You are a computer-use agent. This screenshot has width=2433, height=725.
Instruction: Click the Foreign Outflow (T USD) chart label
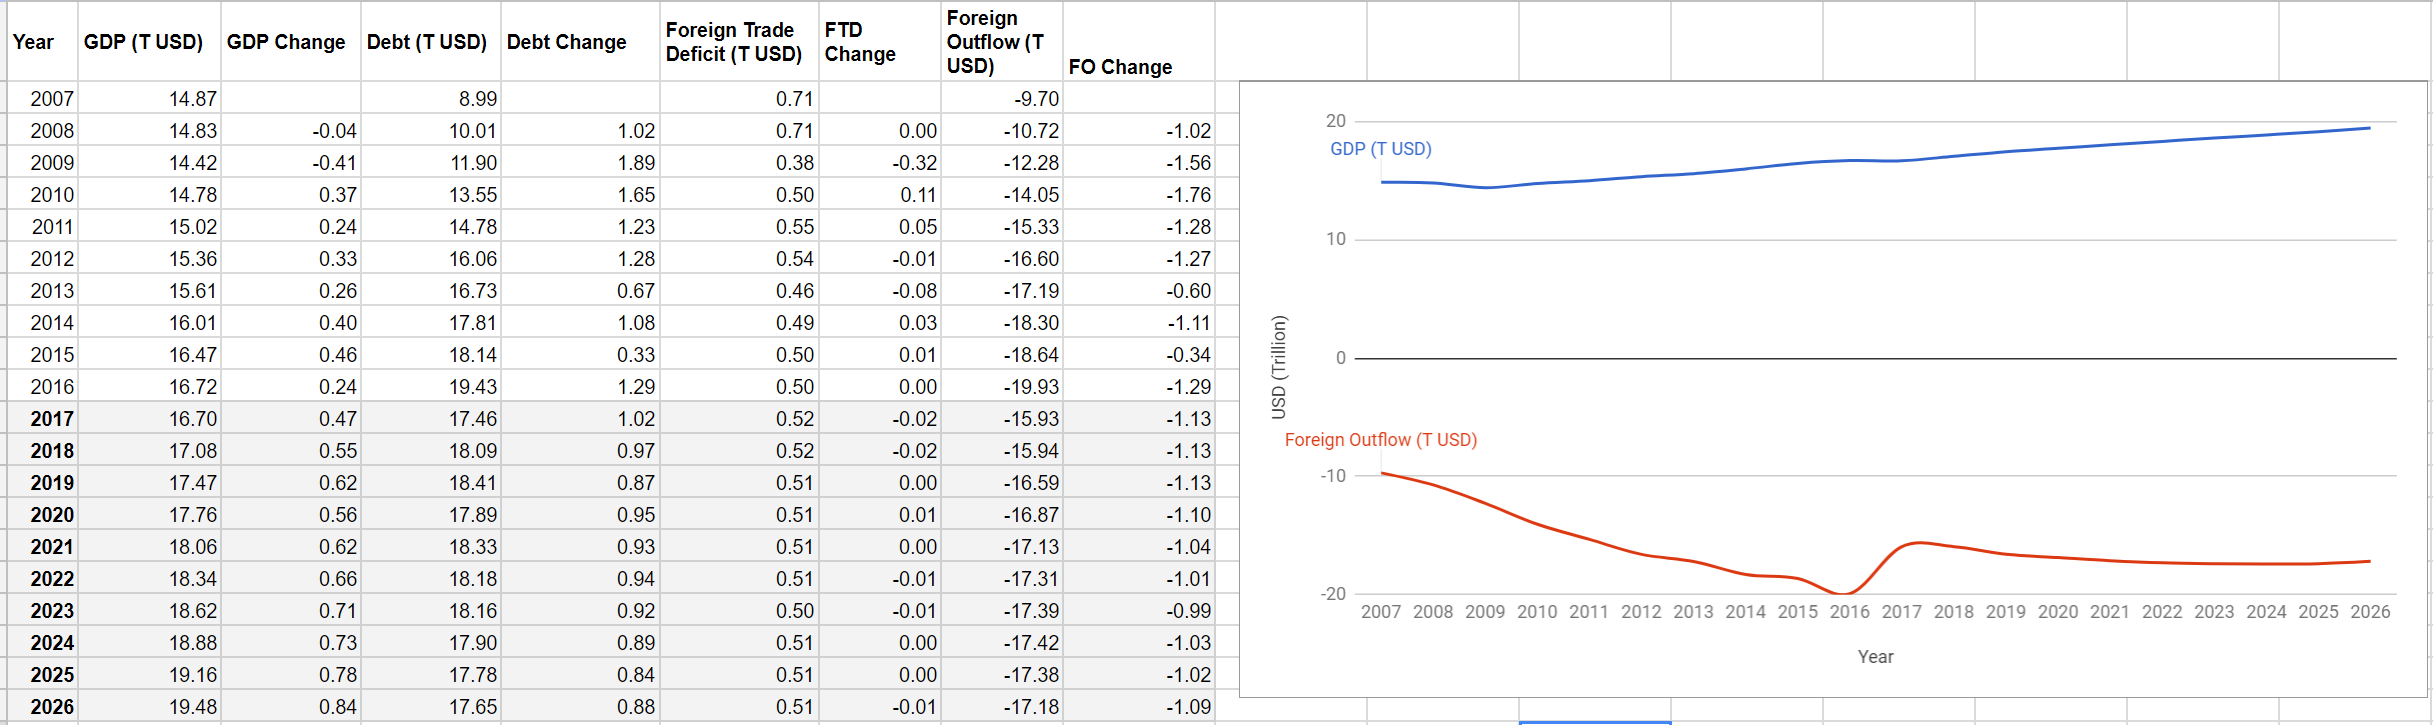click(1380, 440)
